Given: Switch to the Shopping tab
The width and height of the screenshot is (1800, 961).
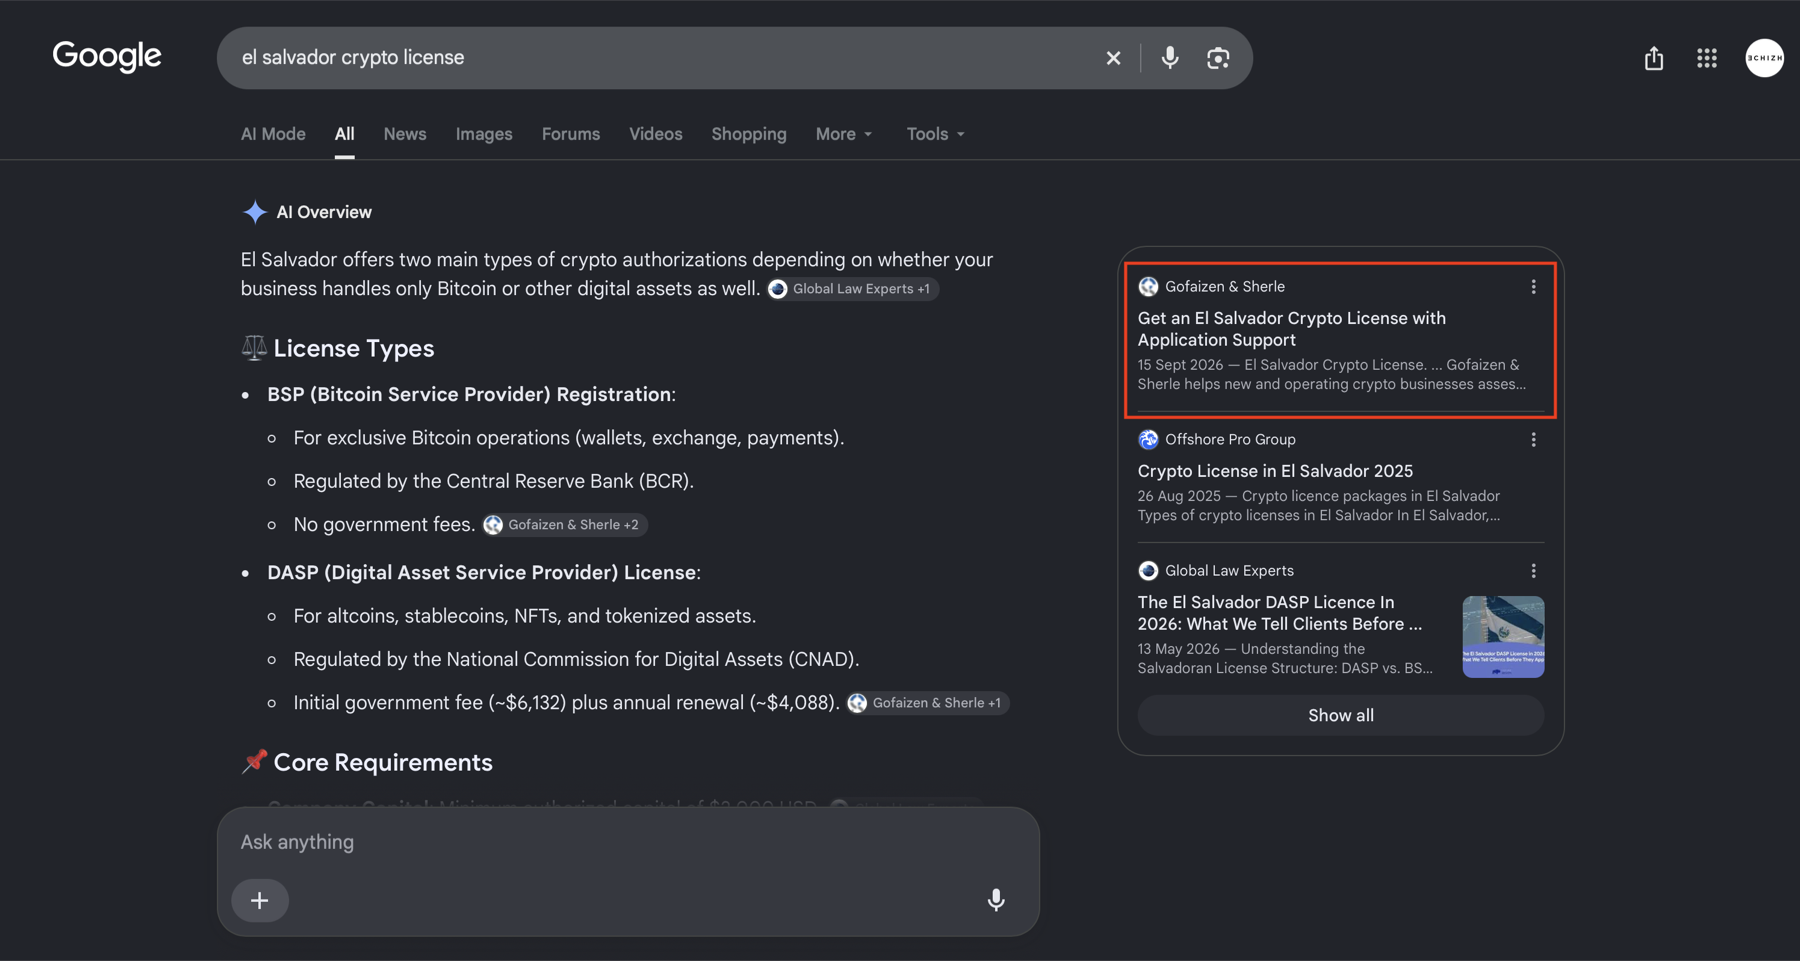Looking at the screenshot, I should pyautogui.click(x=749, y=134).
